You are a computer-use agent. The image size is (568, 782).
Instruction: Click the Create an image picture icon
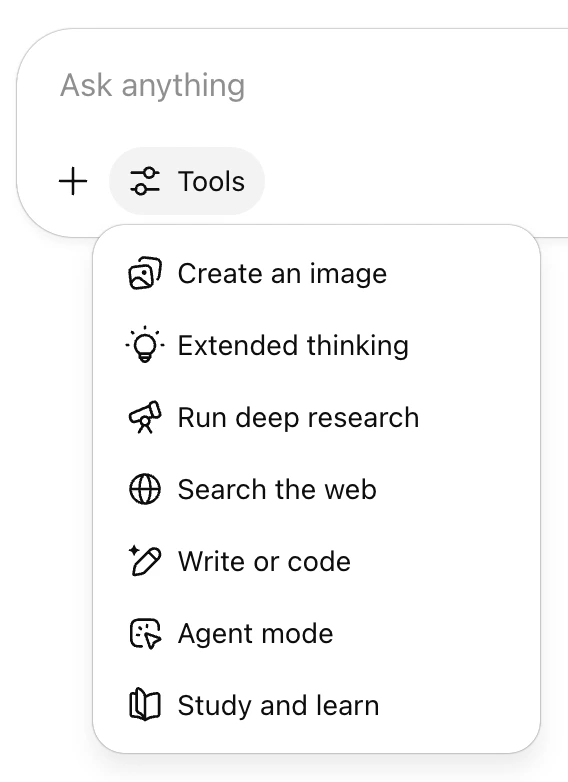coord(145,273)
